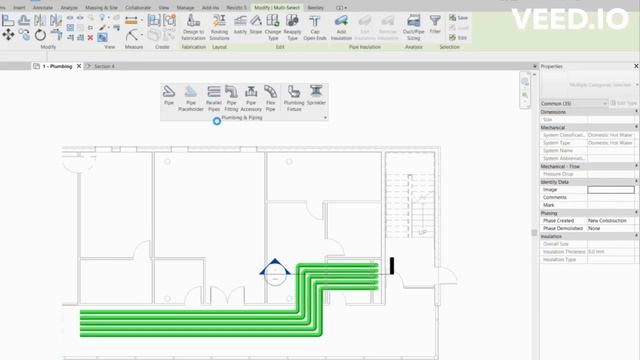640x360 pixels.
Task: Click the Aligned Dimension icon
Action: [x=131, y=20]
